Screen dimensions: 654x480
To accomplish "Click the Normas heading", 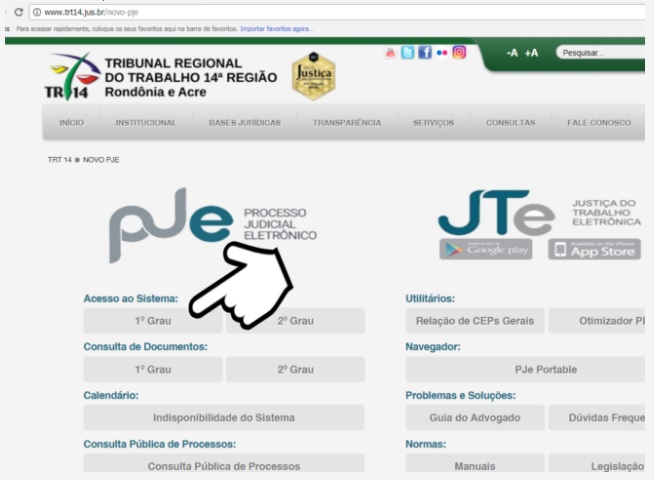I will tap(425, 444).
